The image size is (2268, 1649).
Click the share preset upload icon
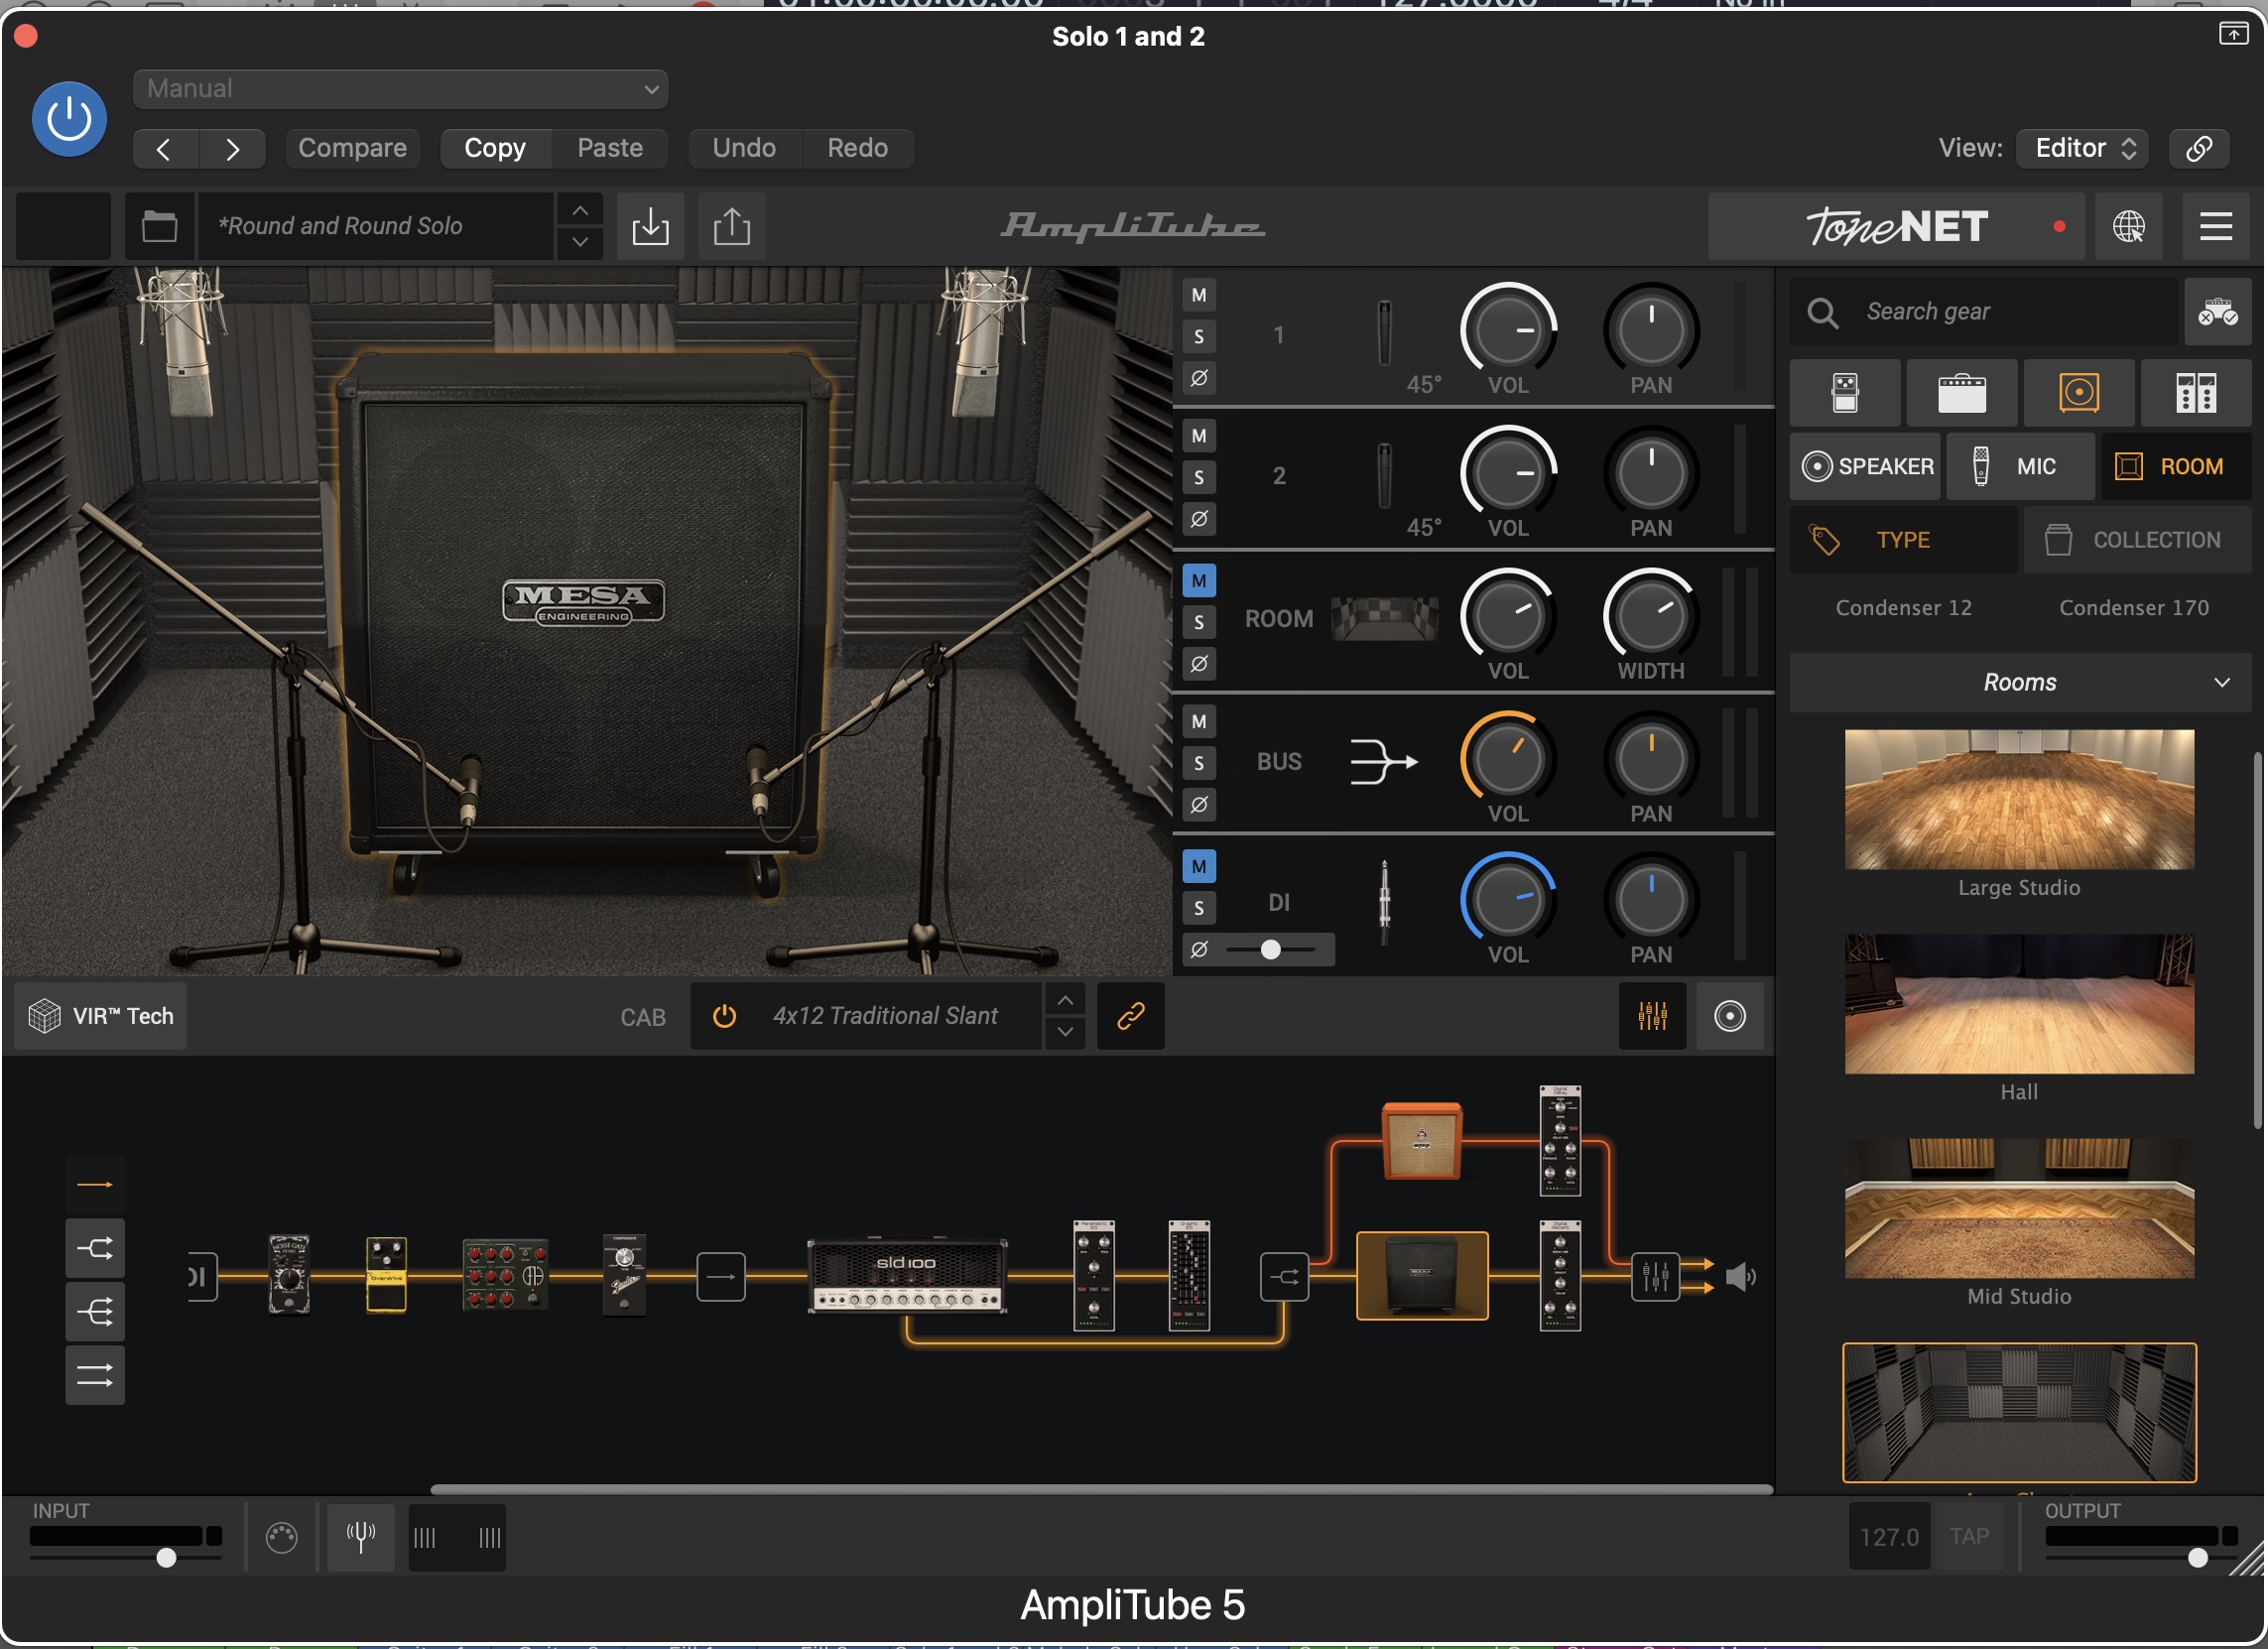tap(732, 226)
